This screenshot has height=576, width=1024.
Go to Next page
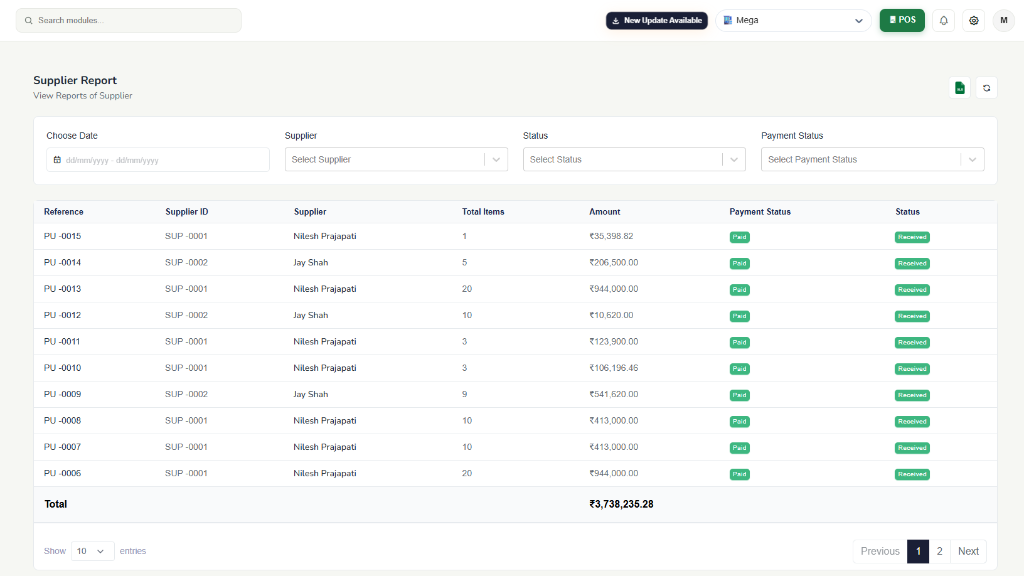point(968,551)
